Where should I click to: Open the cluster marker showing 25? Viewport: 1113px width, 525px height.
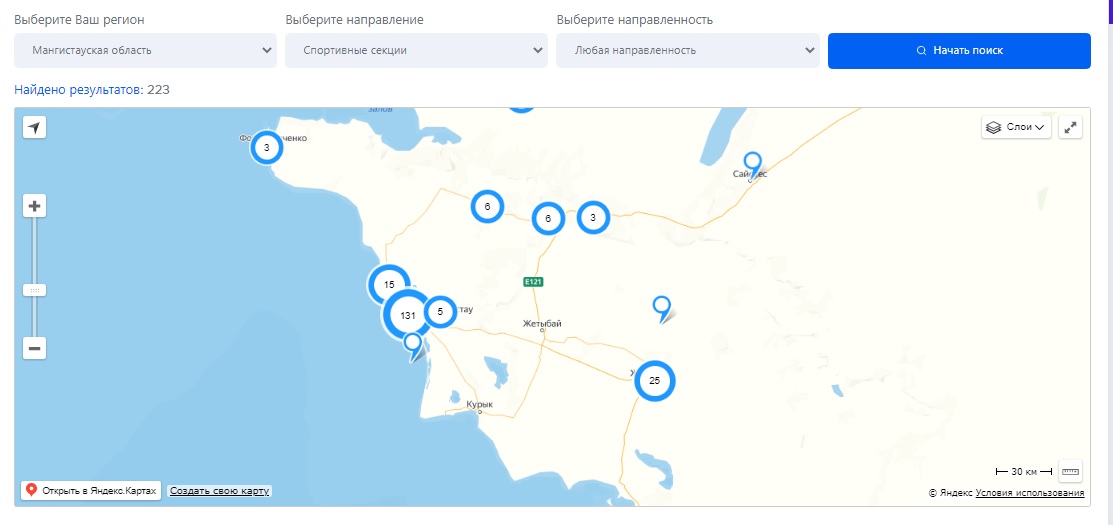[654, 381]
